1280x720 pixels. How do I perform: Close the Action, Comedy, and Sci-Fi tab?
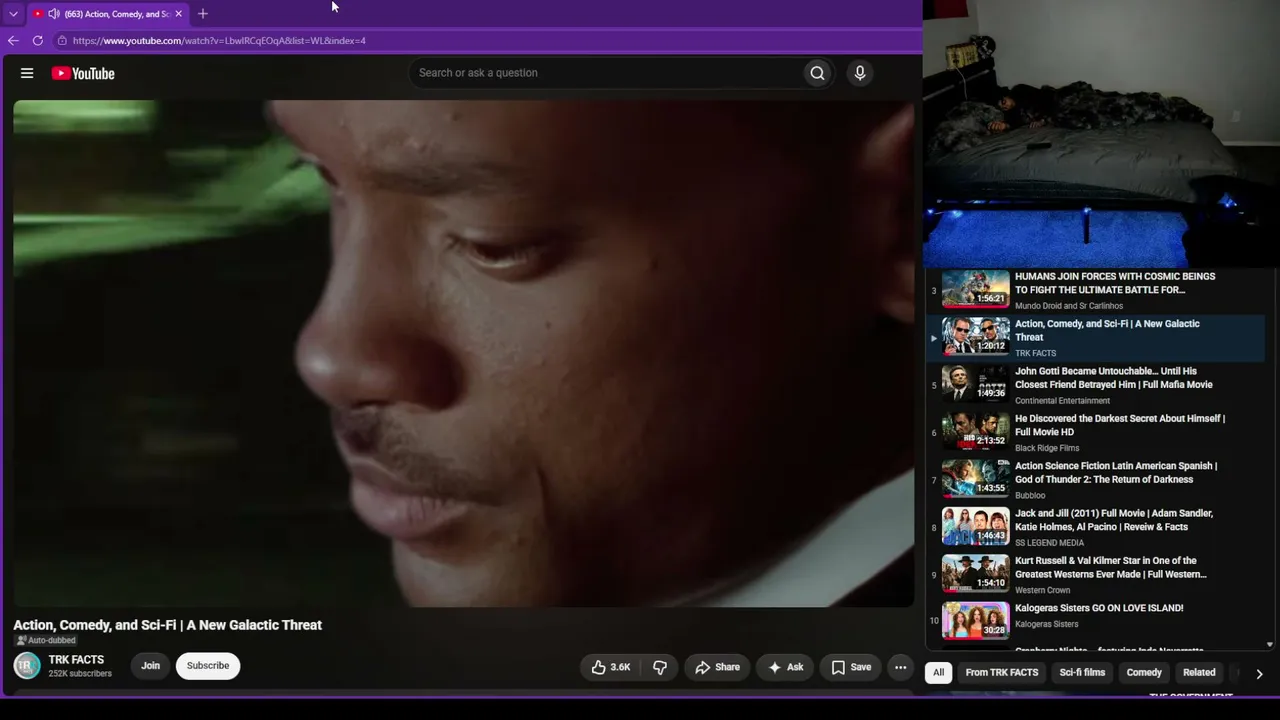click(178, 14)
